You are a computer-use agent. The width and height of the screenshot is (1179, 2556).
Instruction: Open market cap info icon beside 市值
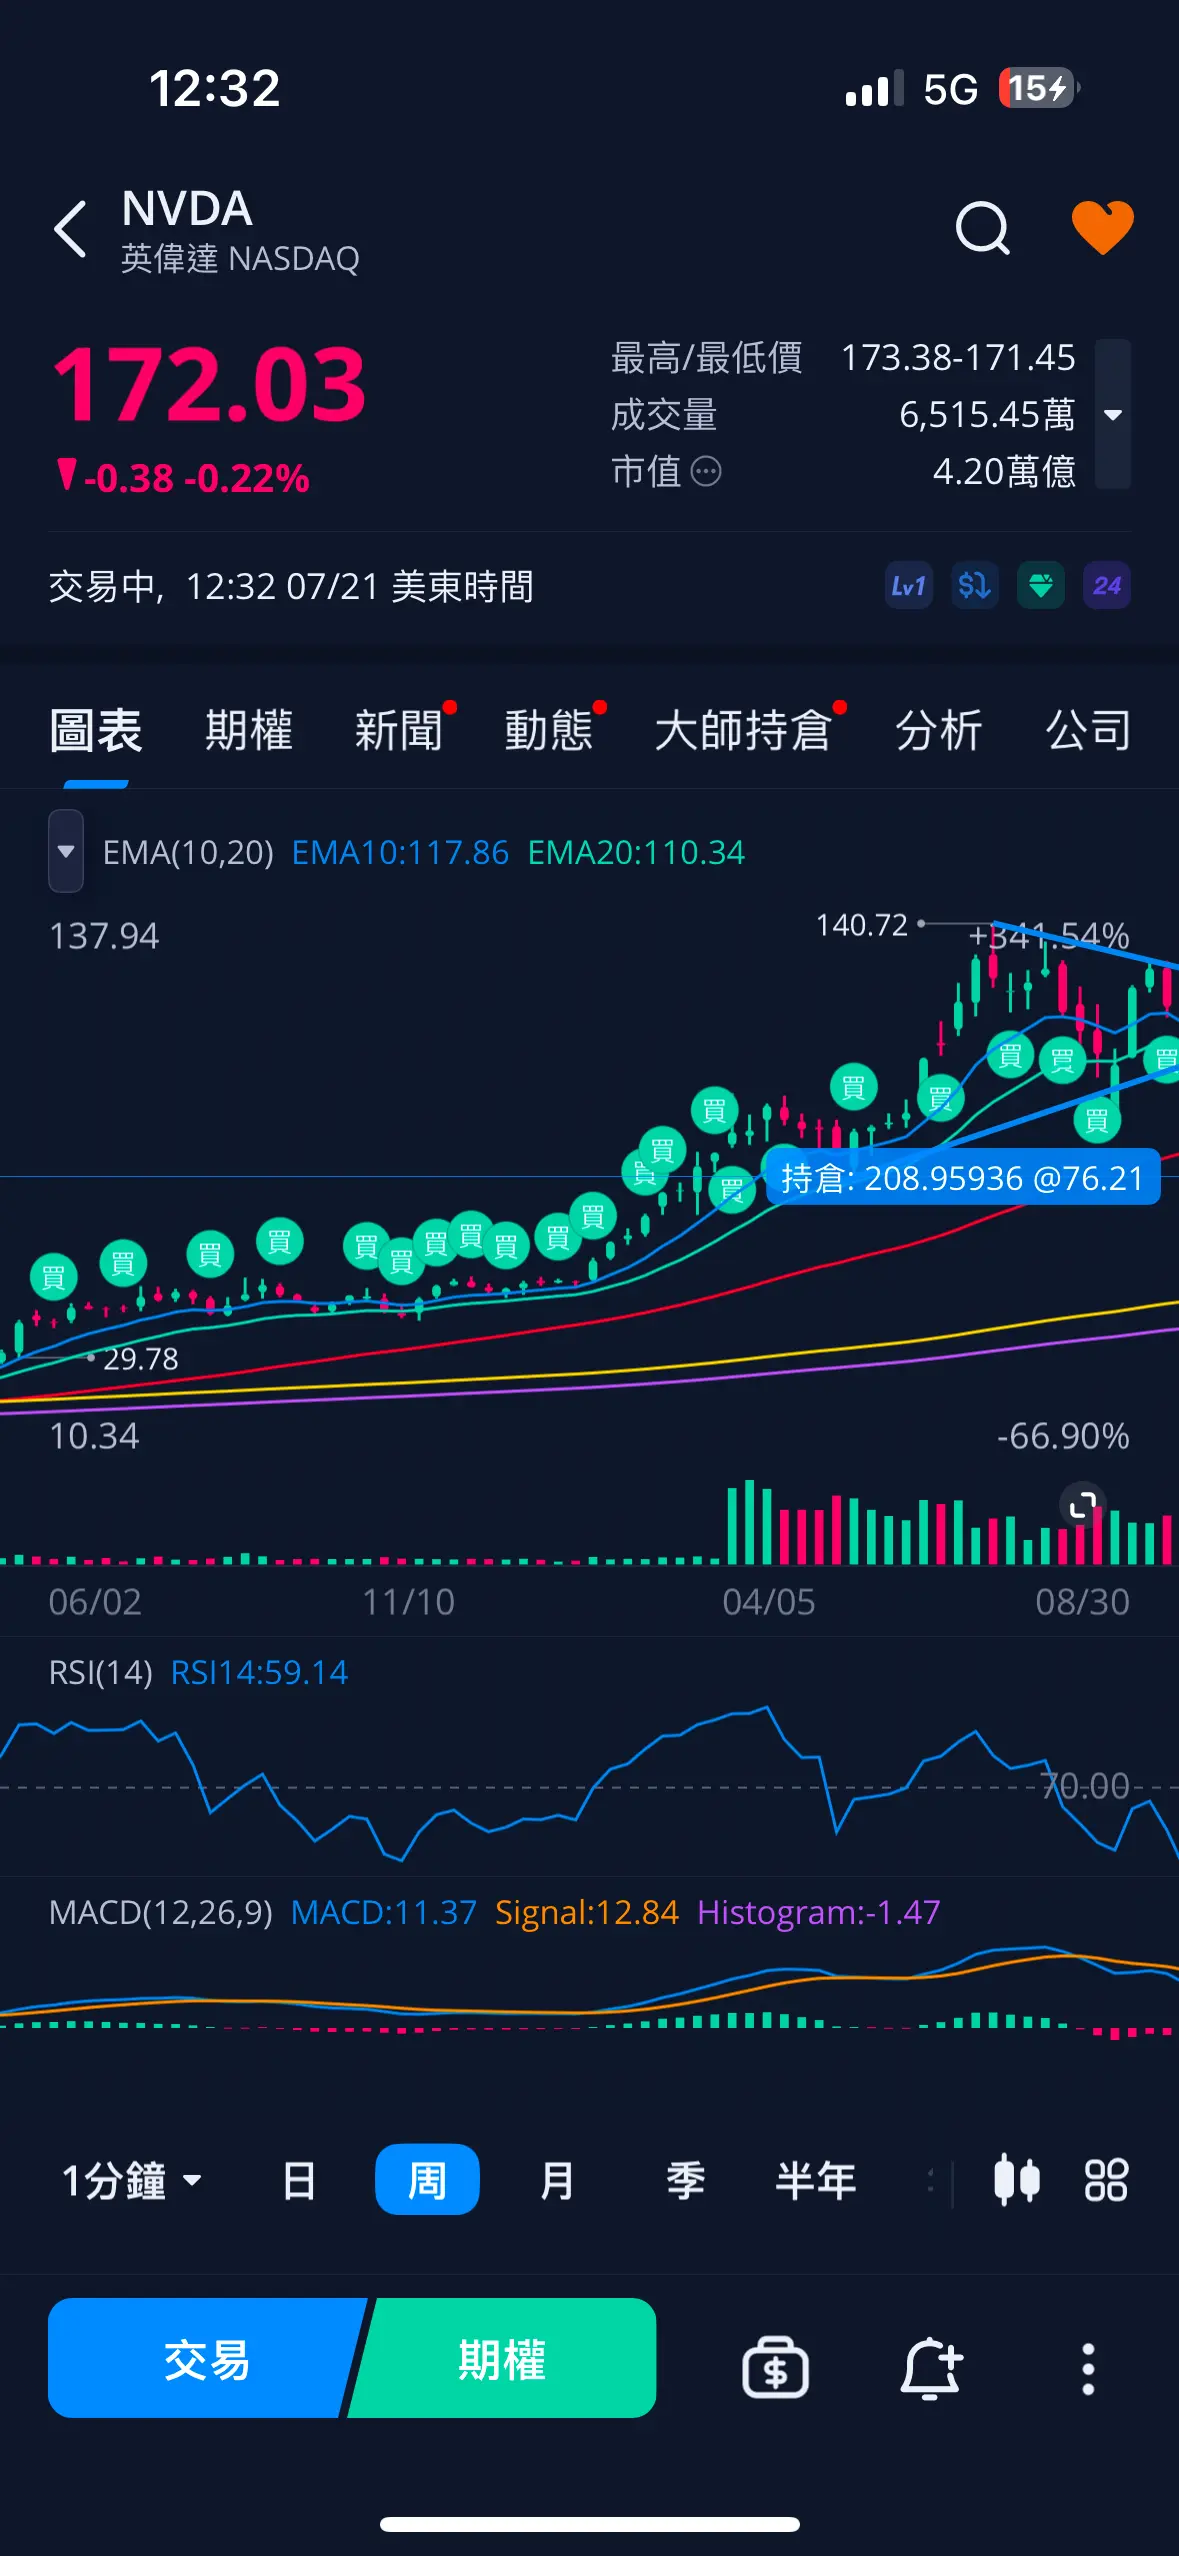pyautogui.click(x=706, y=472)
